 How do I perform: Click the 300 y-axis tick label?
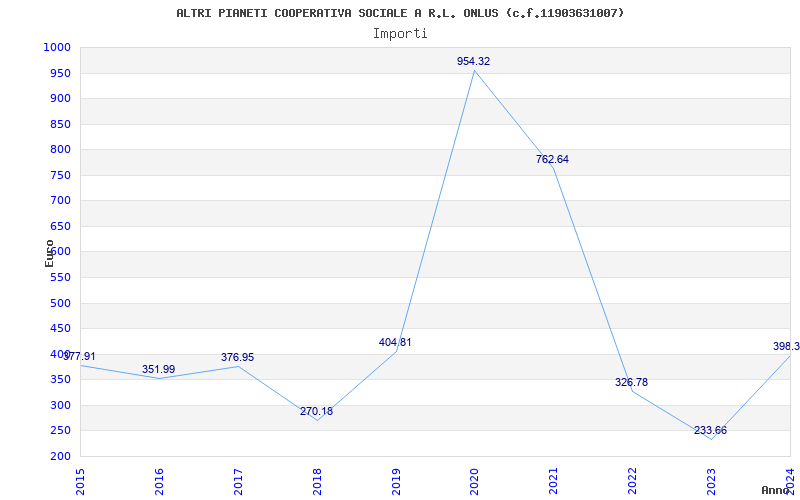(x=60, y=405)
